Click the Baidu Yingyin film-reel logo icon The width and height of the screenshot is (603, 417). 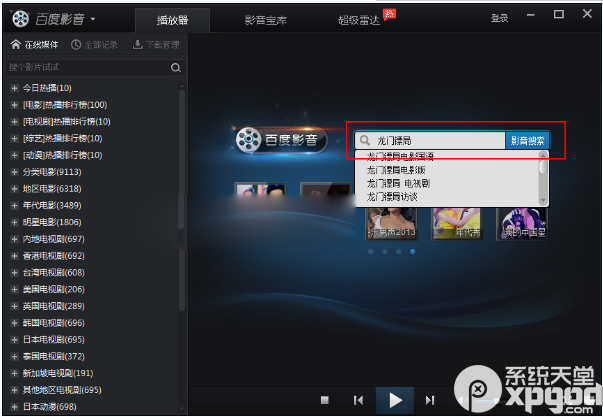(x=20, y=18)
